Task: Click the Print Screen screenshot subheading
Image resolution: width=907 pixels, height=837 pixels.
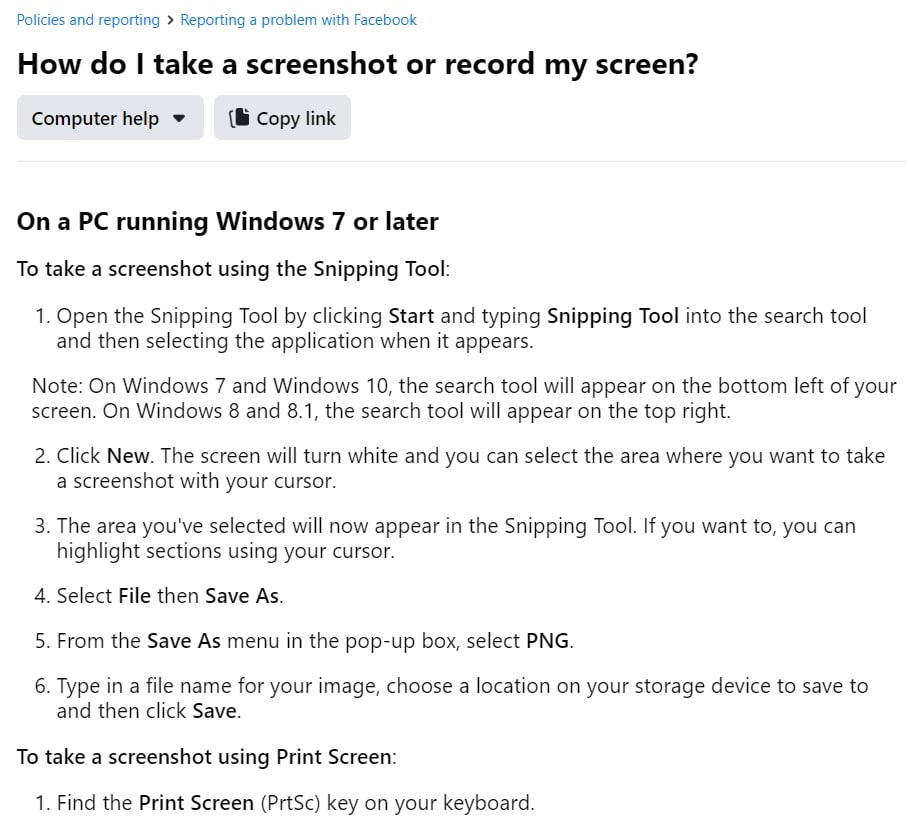Action: click(207, 757)
